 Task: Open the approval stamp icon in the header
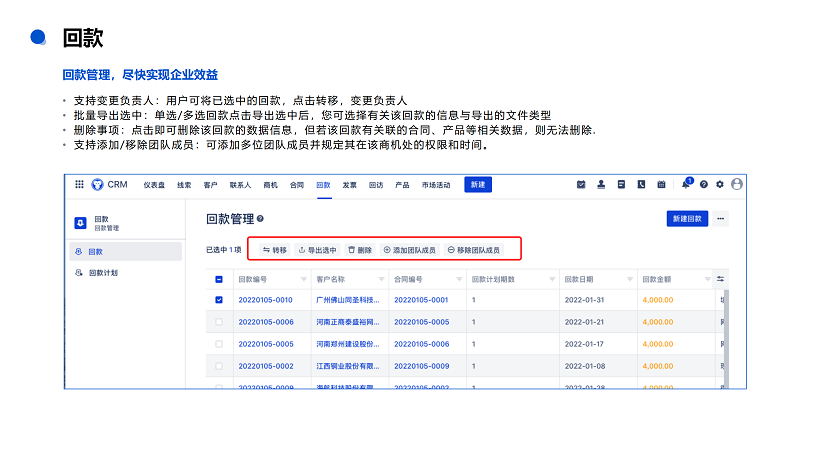click(601, 185)
